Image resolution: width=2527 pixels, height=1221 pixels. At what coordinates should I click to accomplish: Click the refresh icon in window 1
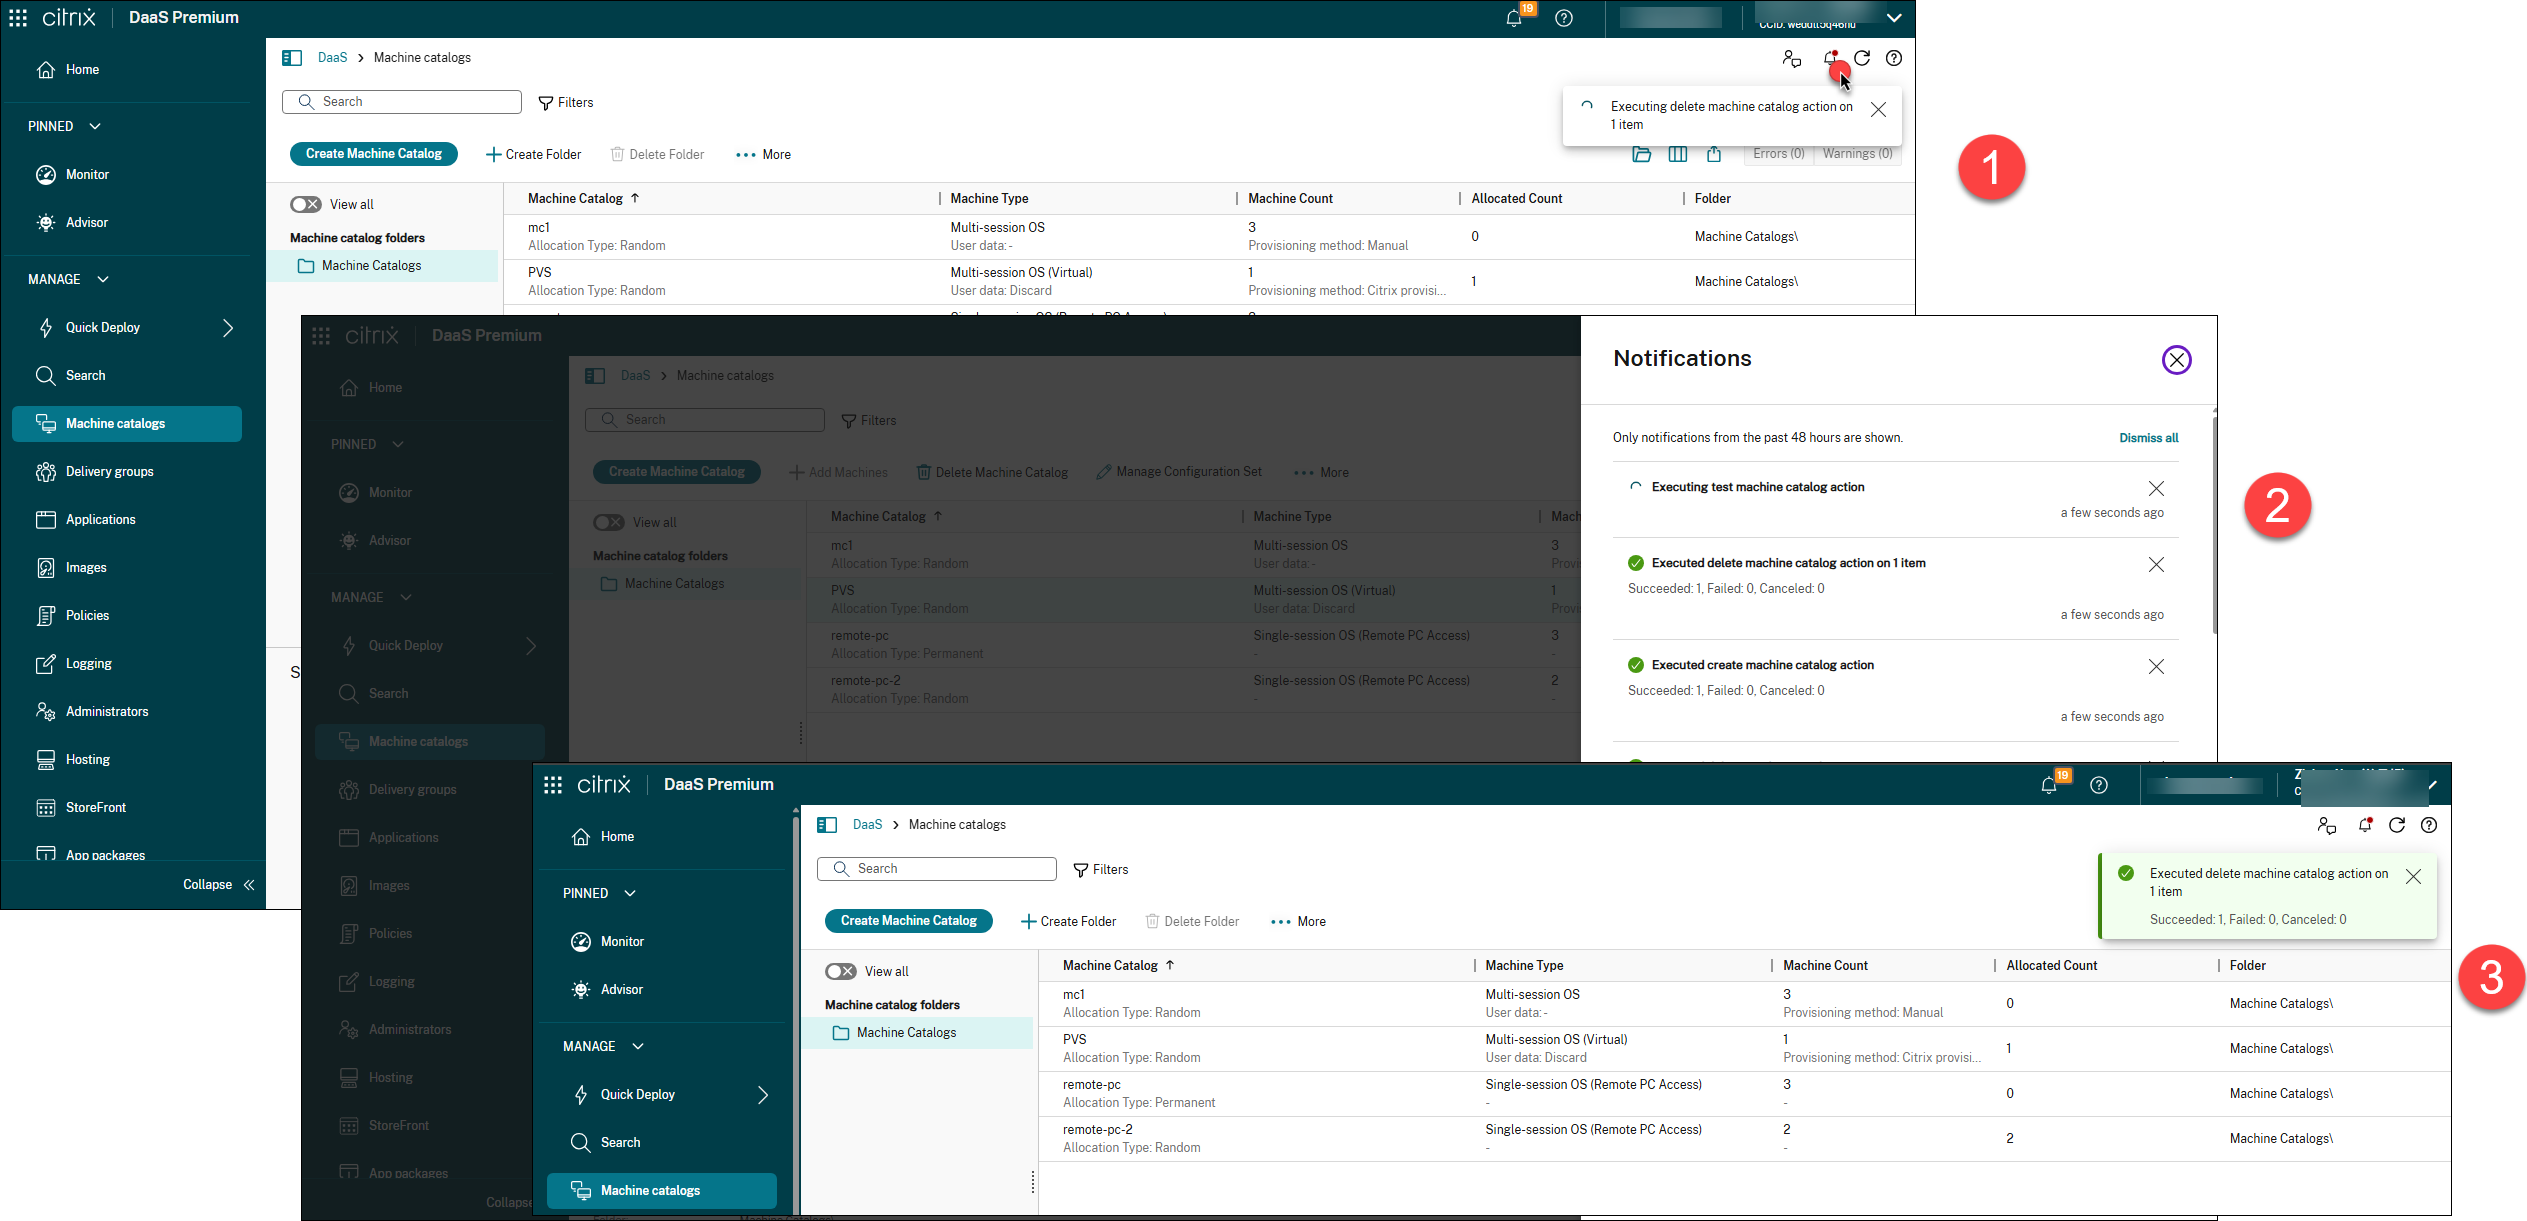(x=1862, y=58)
